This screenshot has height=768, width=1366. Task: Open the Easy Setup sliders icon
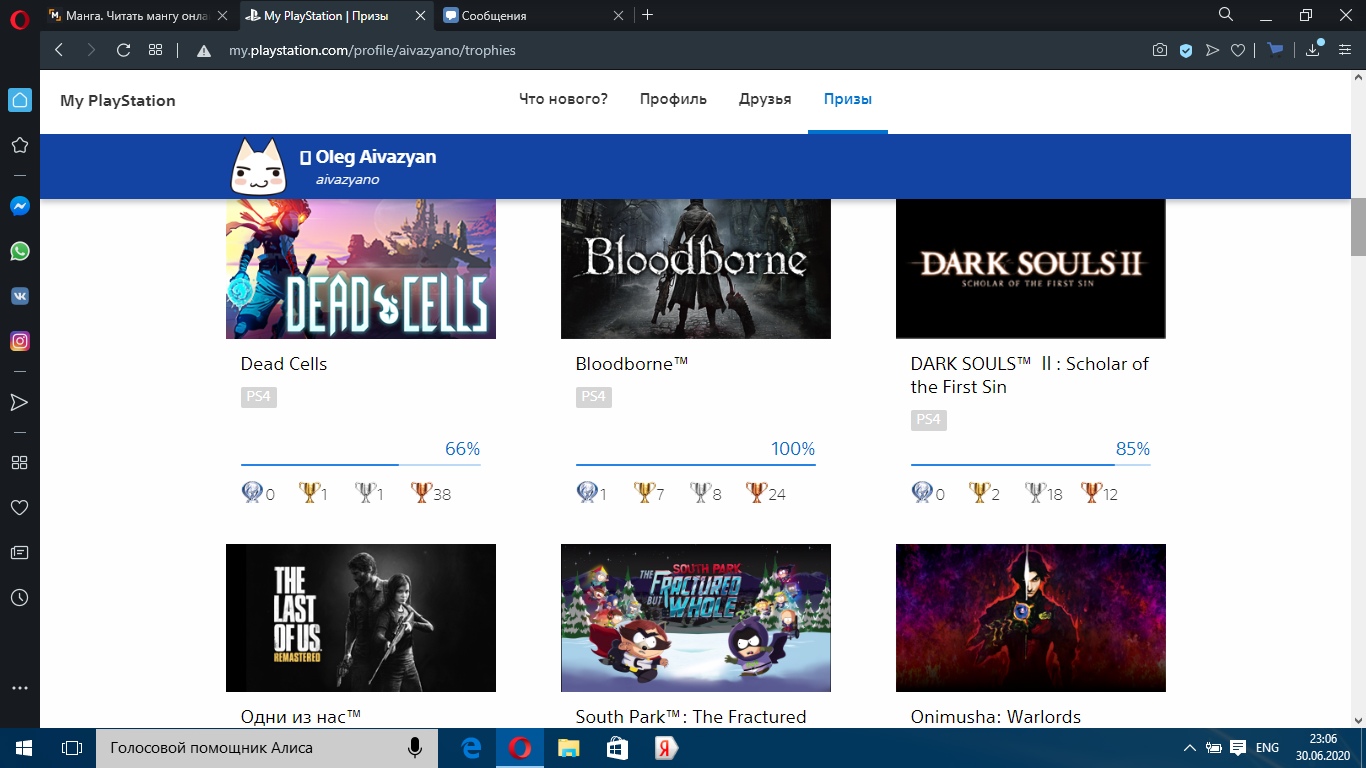[x=1346, y=50]
